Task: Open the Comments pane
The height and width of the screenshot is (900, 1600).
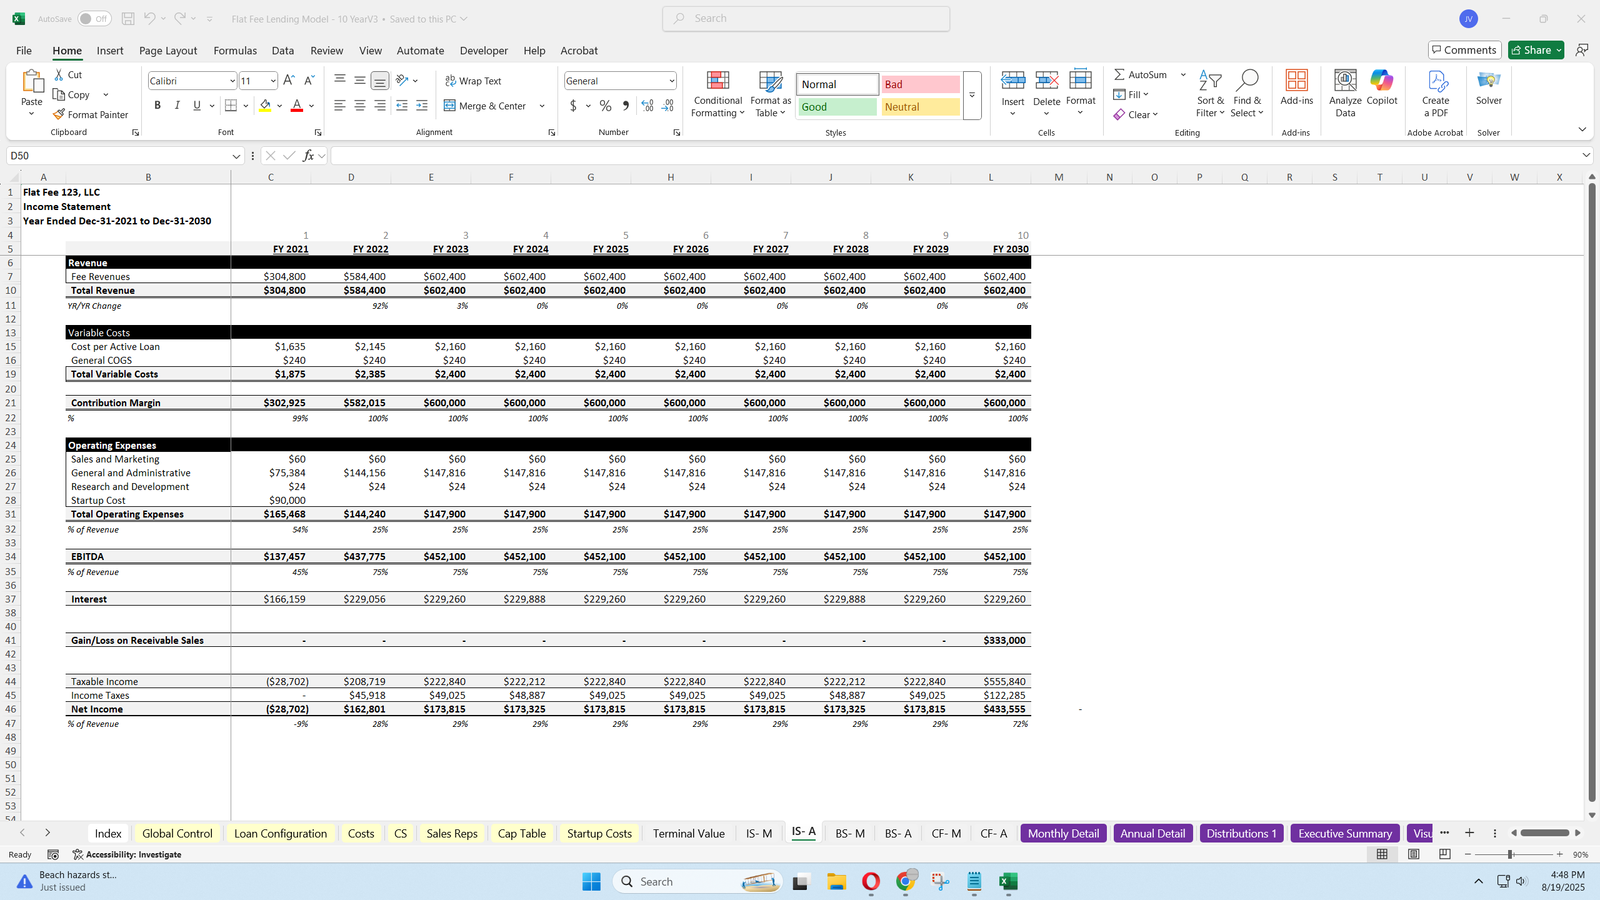Action: coord(1463,50)
